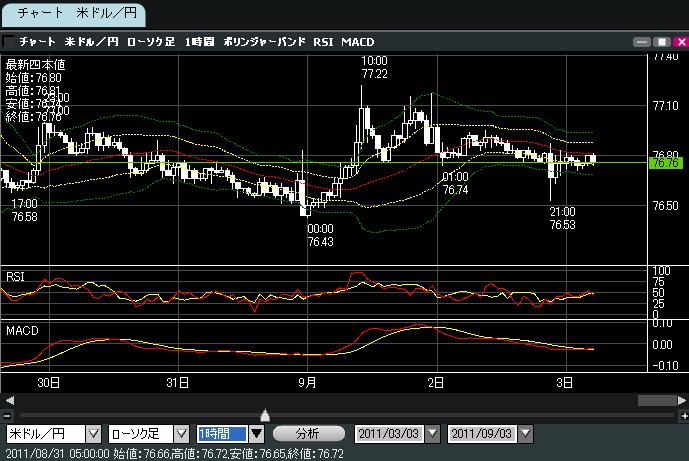
Task: Open the 1時間 timeframe dropdown
Action: (256, 434)
